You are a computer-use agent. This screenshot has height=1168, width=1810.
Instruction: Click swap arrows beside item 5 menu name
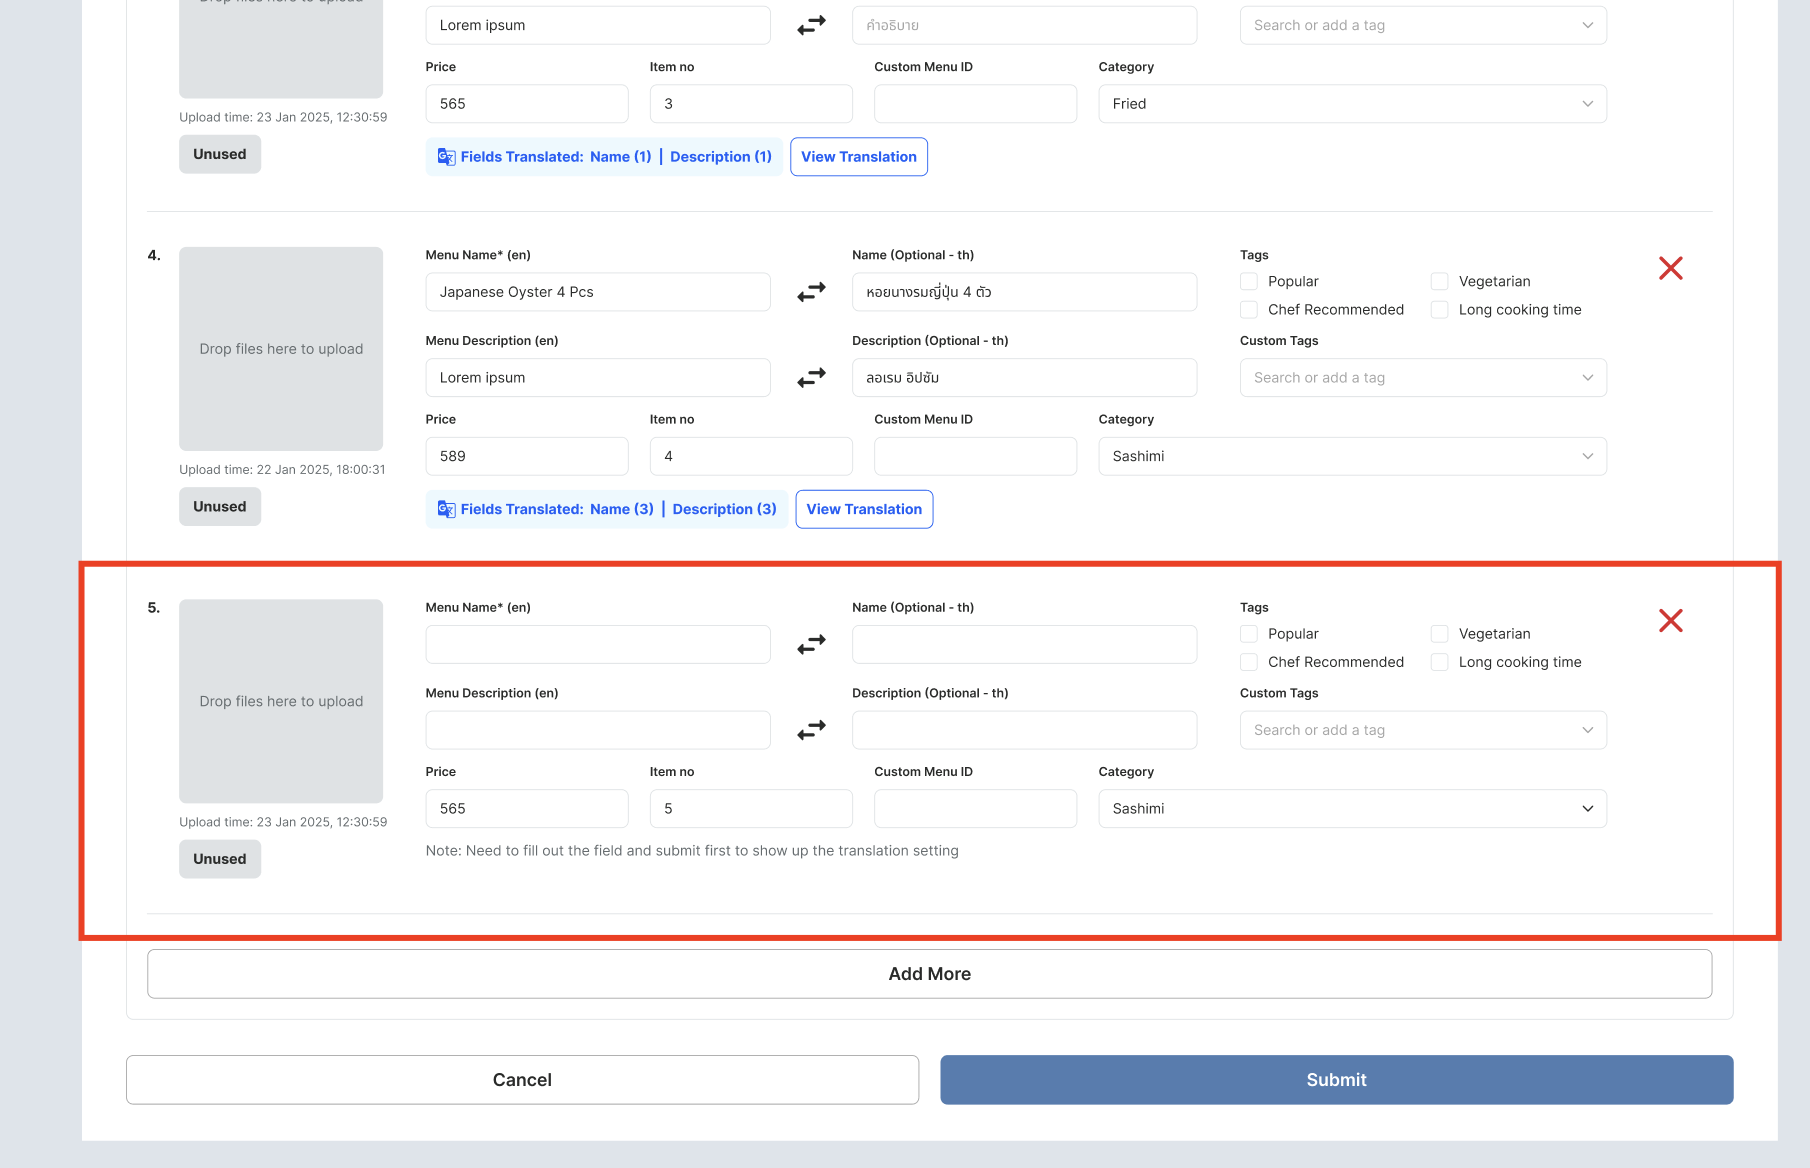tap(811, 645)
